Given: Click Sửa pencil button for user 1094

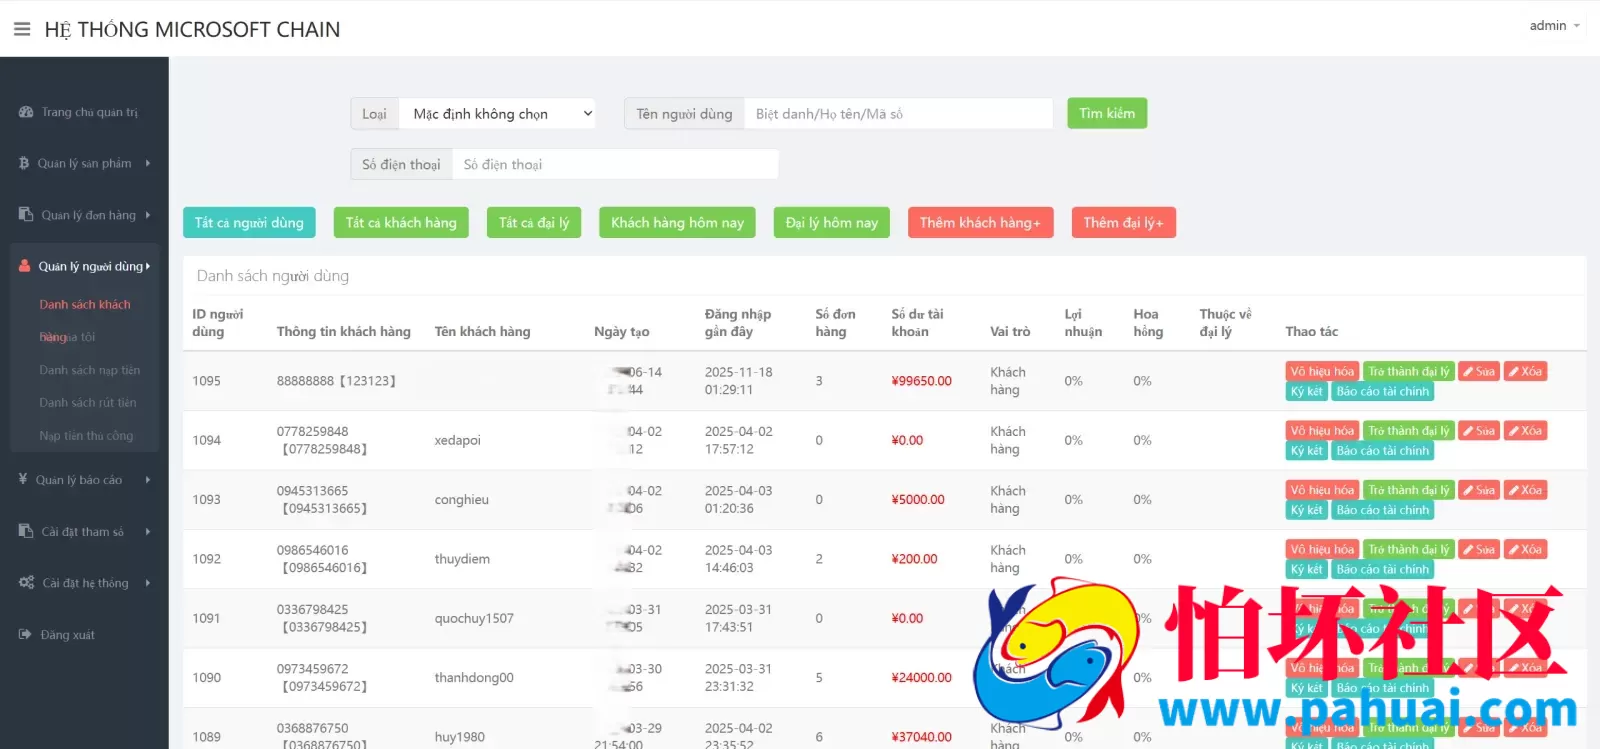Looking at the screenshot, I should [x=1479, y=430].
